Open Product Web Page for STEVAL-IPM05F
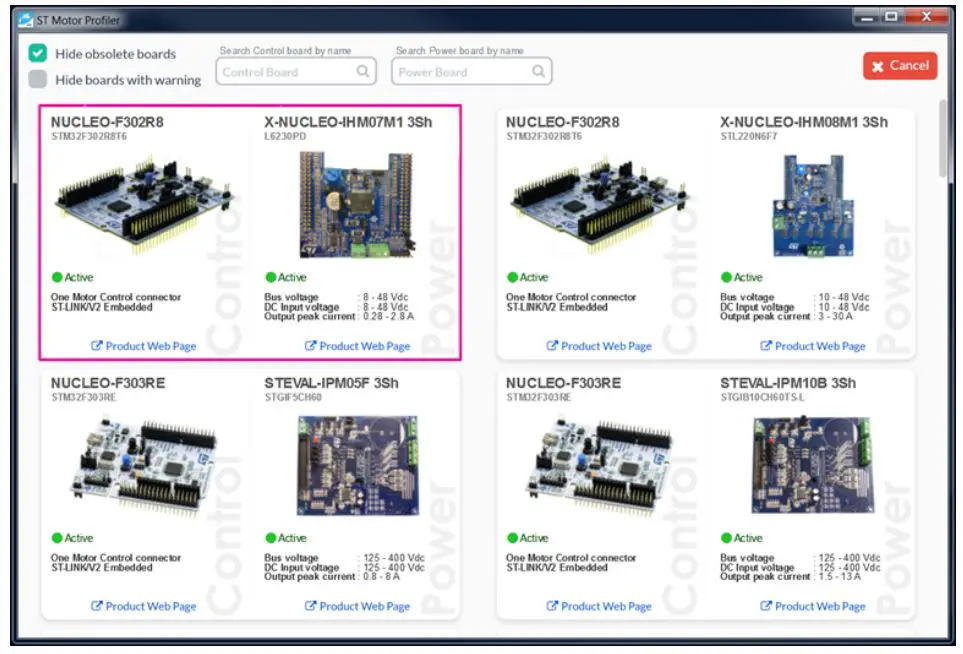Image resolution: width=963 pixels, height=654 pixels. [357, 606]
